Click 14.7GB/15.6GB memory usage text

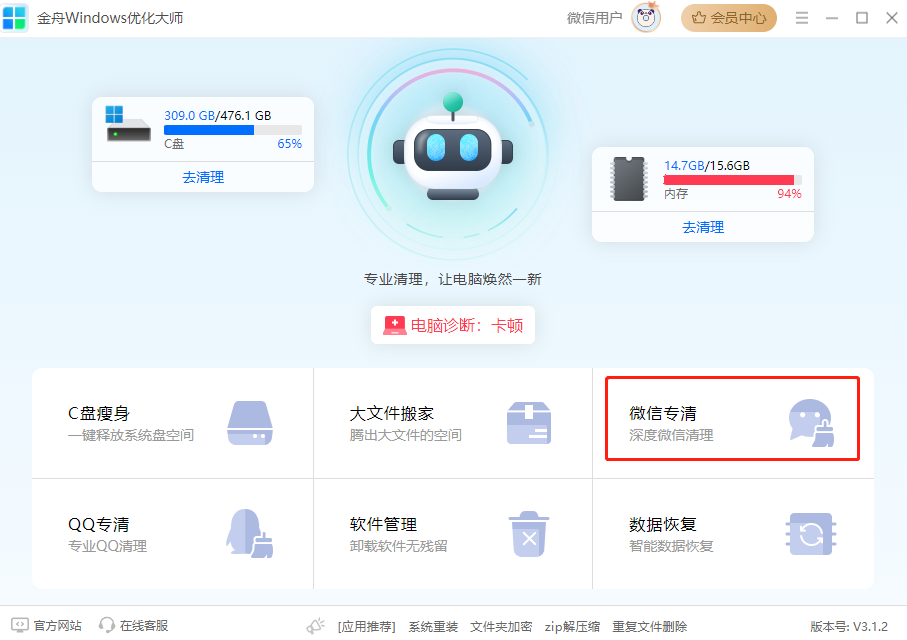[707, 165]
